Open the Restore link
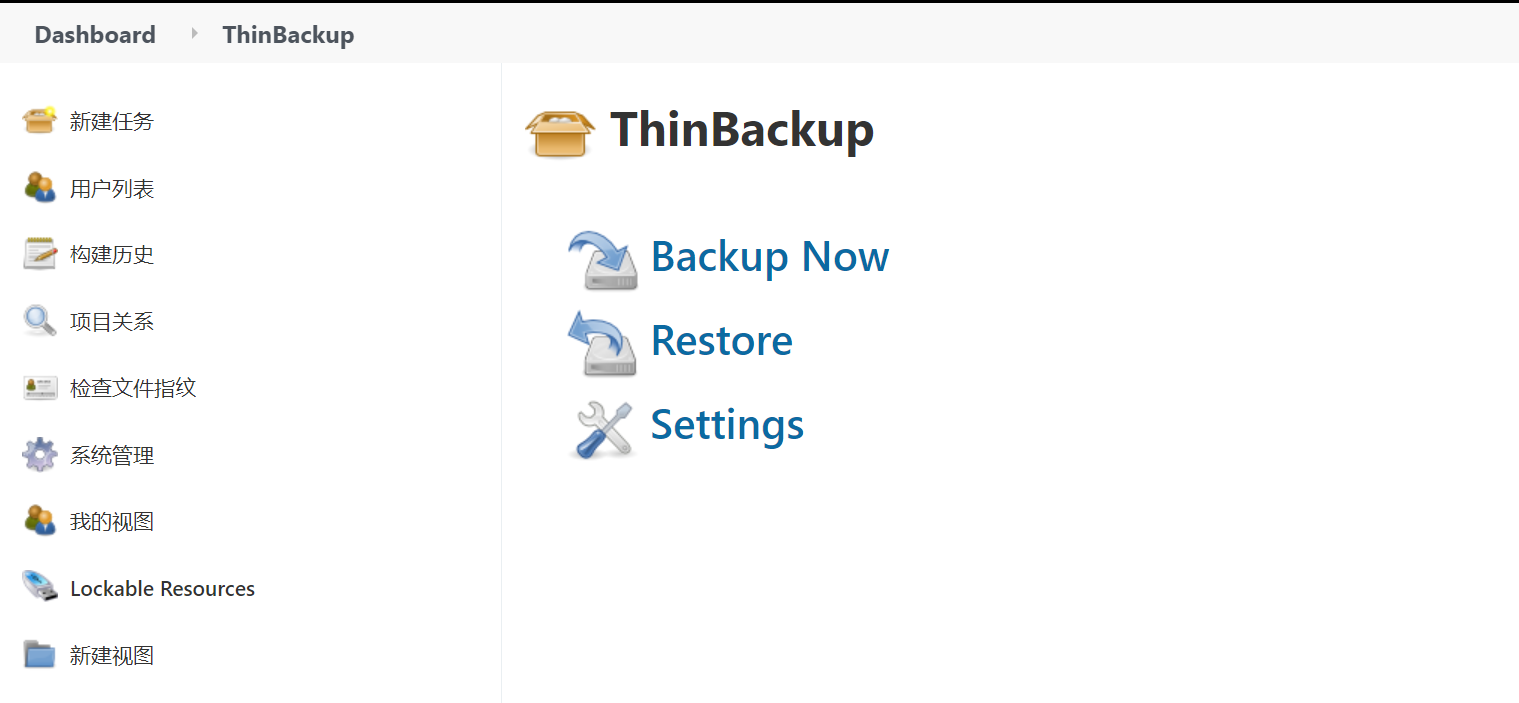 coord(722,340)
